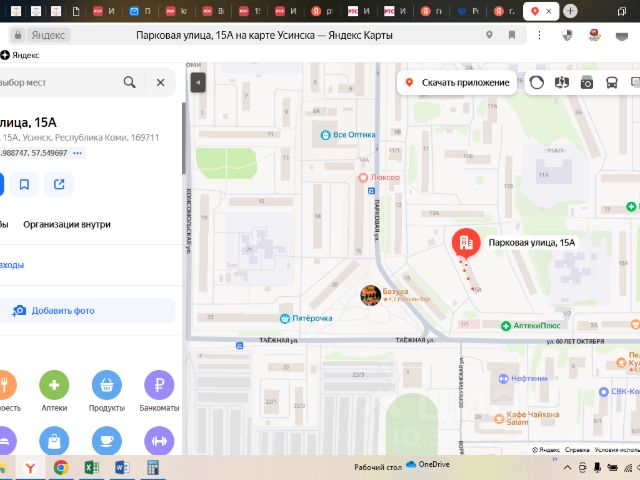Viewport: 640px width, 480px height.
Task: Open the Справка link at map bottom
Action: (577, 450)
